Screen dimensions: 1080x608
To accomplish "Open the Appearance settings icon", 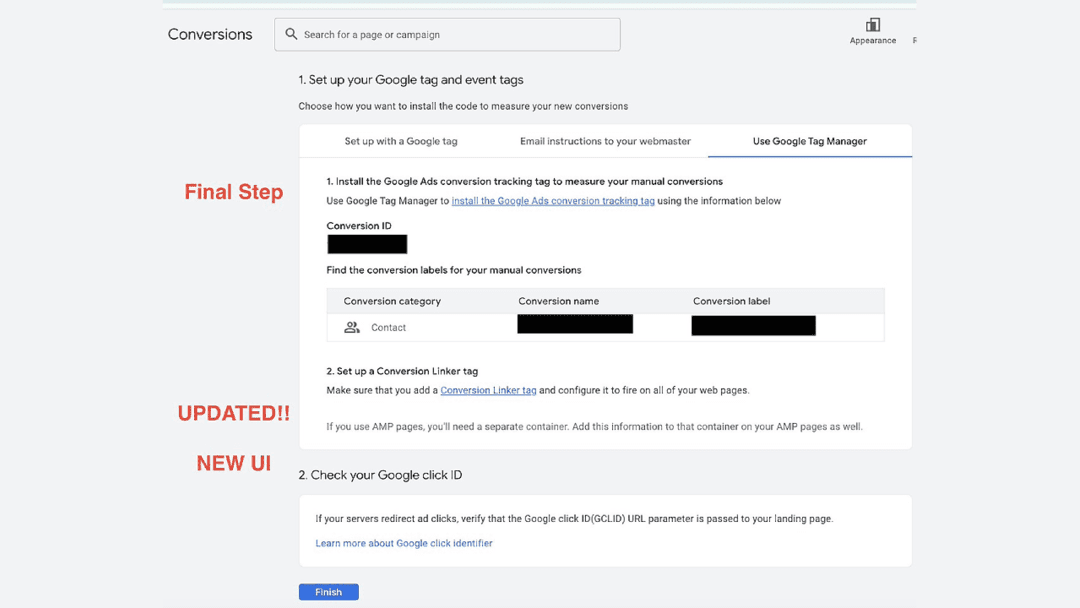I will (872, 27).
